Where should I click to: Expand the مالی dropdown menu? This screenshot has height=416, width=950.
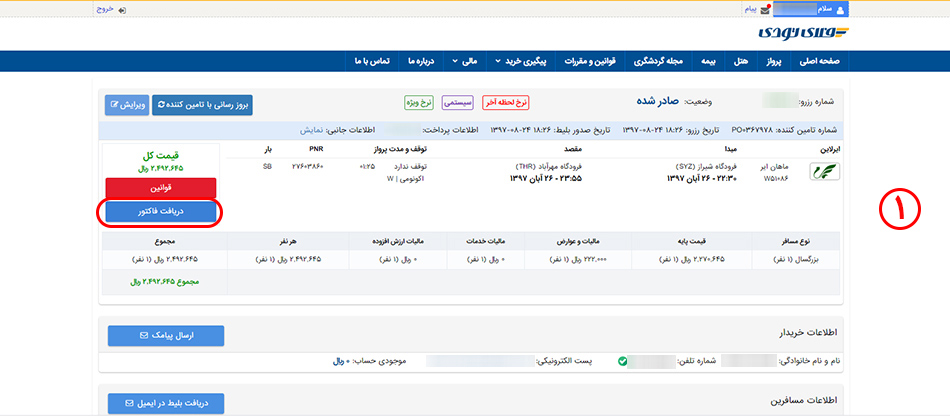(x=465, y=61)
